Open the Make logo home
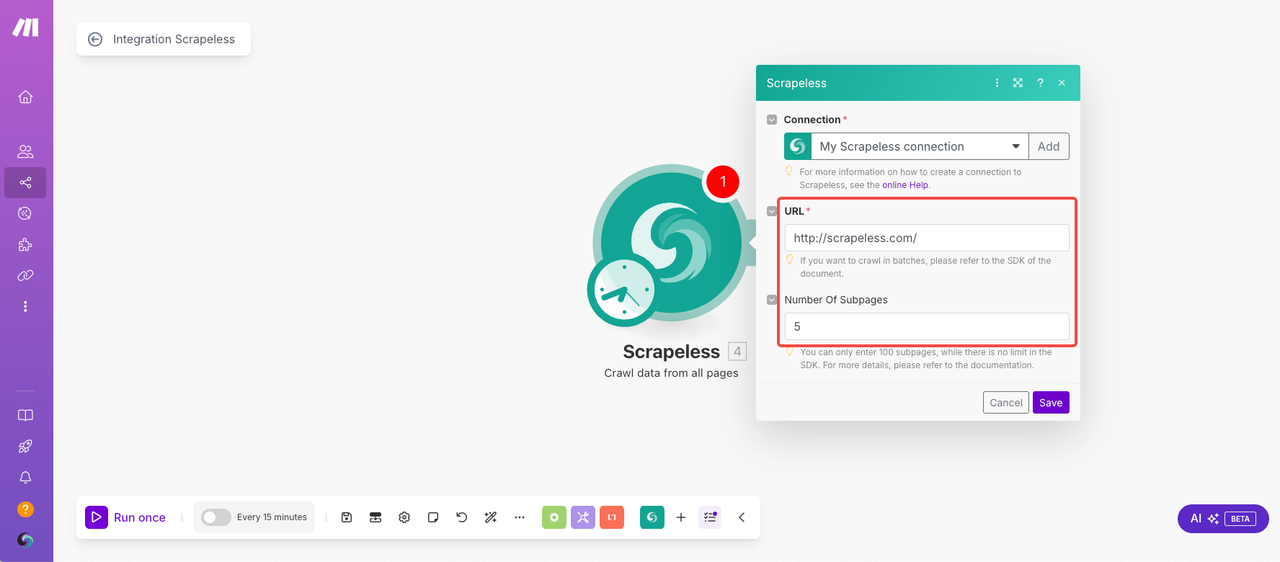The width and height of the screenshot is (1280, 562). click(25, 27)
